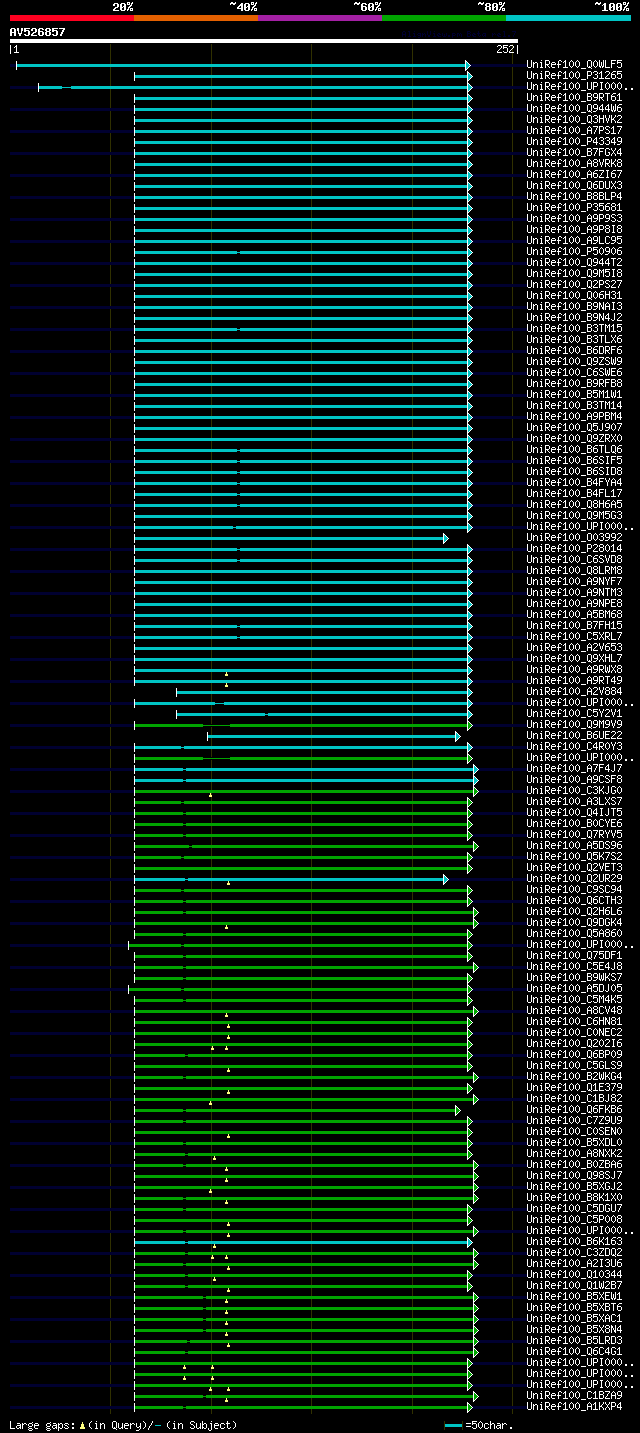Click label UniRef100_A8CV48
Screen dimensions: 640x1433
click(574, 1011)
